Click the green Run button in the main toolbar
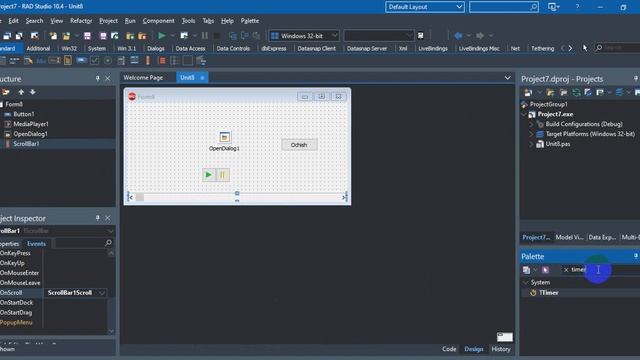The width and height of the screenshot is (640, 360). [x=162, y=36]
